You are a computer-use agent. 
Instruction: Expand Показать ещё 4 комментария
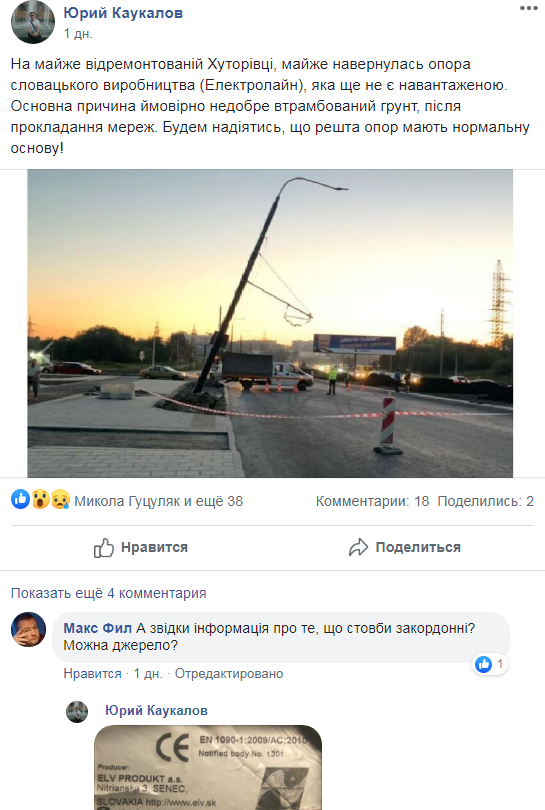108,593
